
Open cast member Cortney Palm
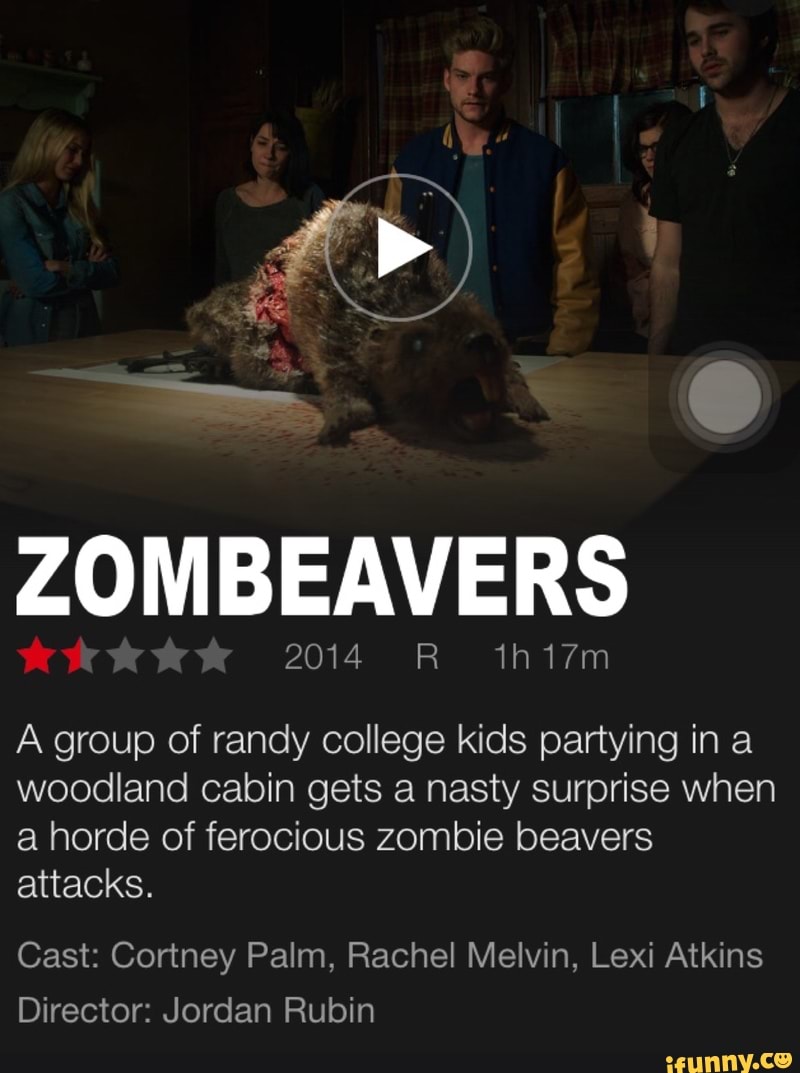(x=222, y=955)
